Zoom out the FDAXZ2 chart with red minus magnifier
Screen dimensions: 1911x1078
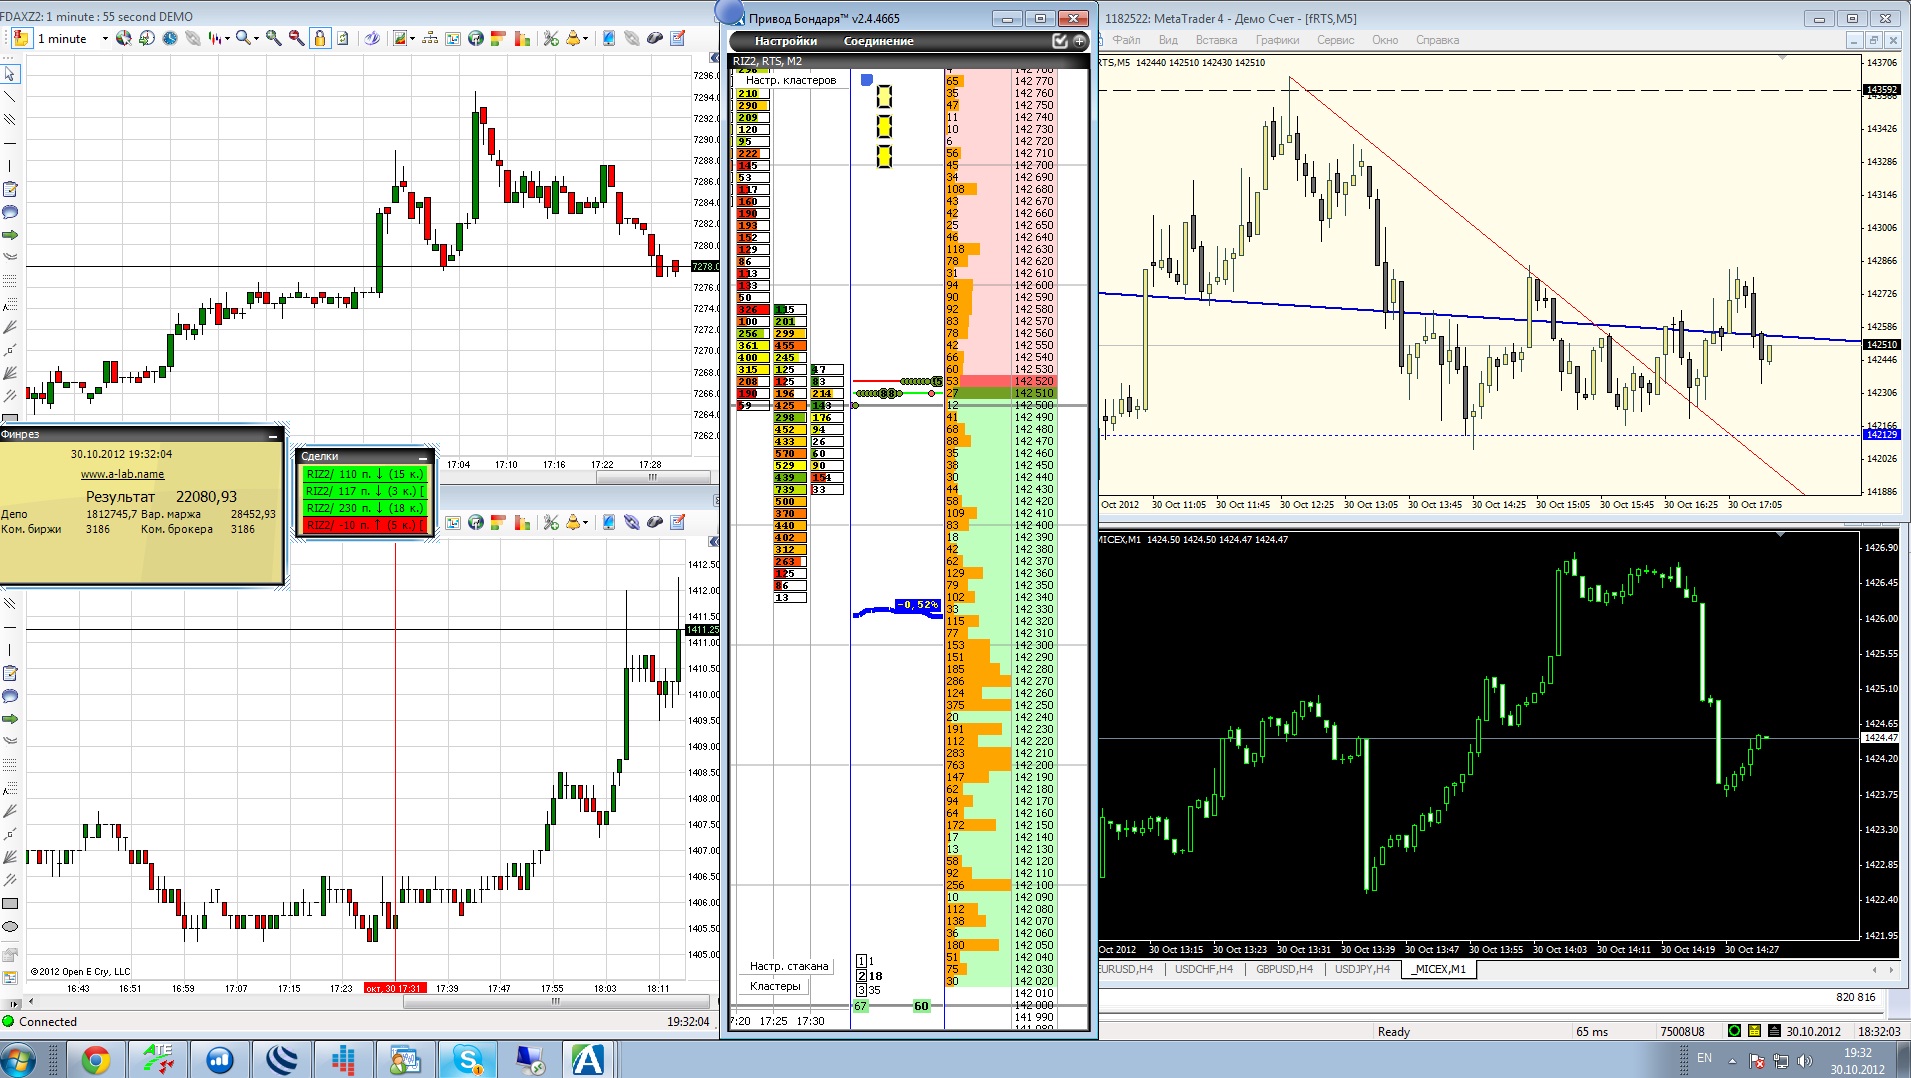pos(296,39)
